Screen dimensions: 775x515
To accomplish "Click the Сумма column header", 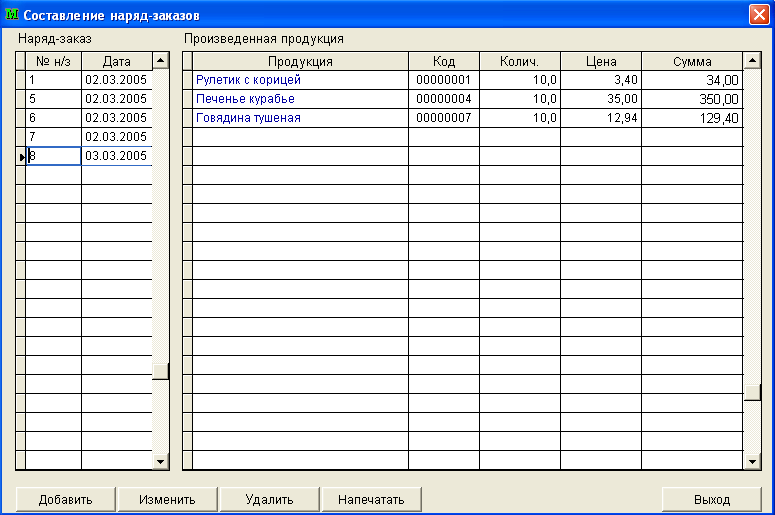I will pyautogui.click(x=692, y=61).
